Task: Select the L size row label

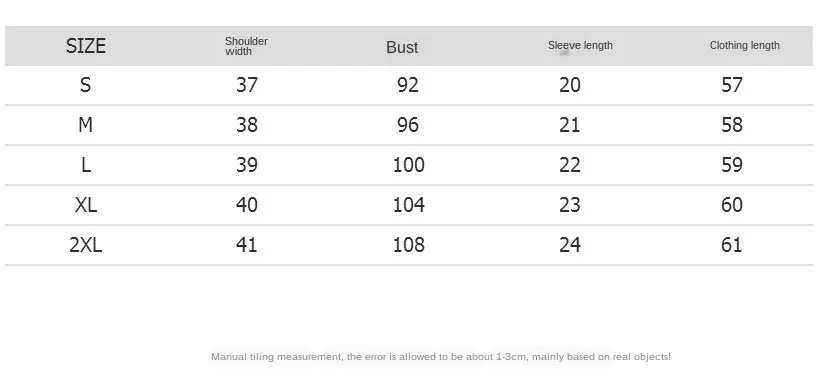Action: [86, 165]
